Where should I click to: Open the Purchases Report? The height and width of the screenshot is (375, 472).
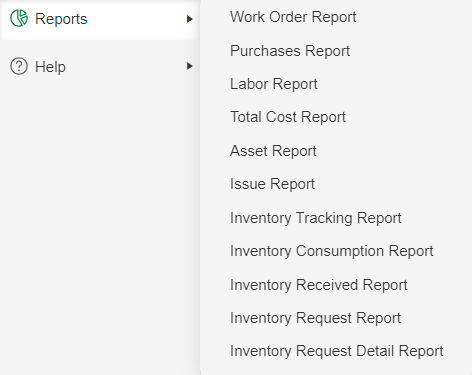[290, 51]
